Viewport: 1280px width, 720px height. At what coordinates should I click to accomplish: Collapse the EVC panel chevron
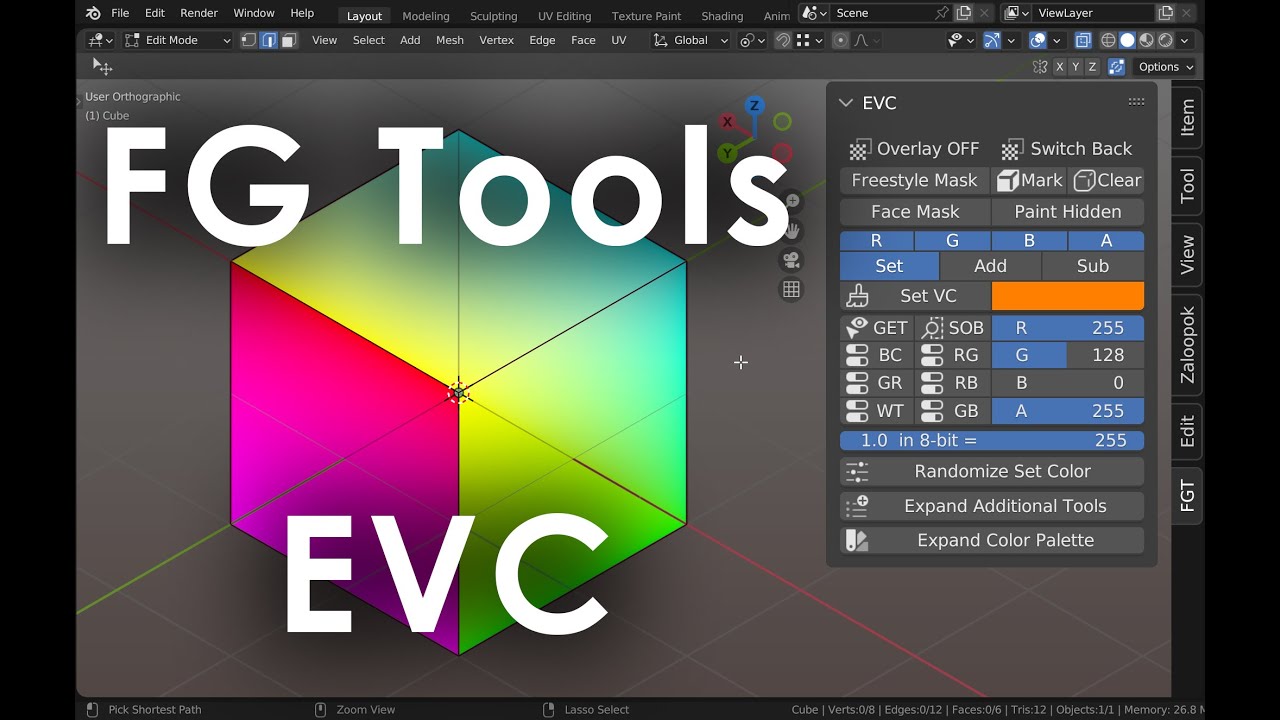pos(845,103)
